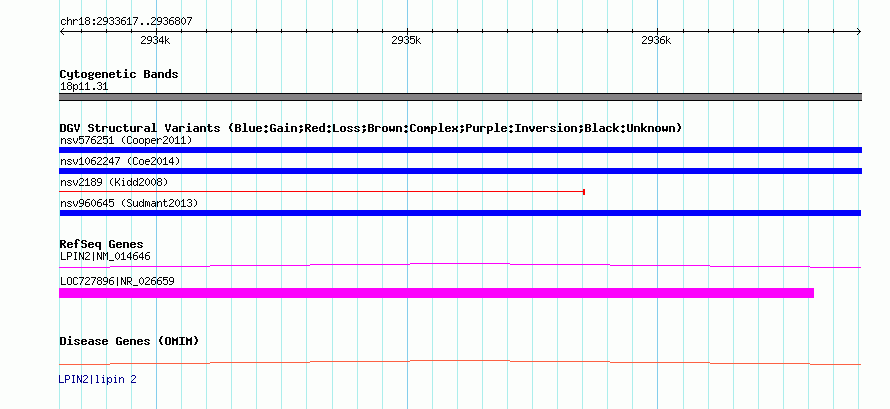
Task: Click the nsv960645 (Sudmant2013) label
Action: [129, 203]
